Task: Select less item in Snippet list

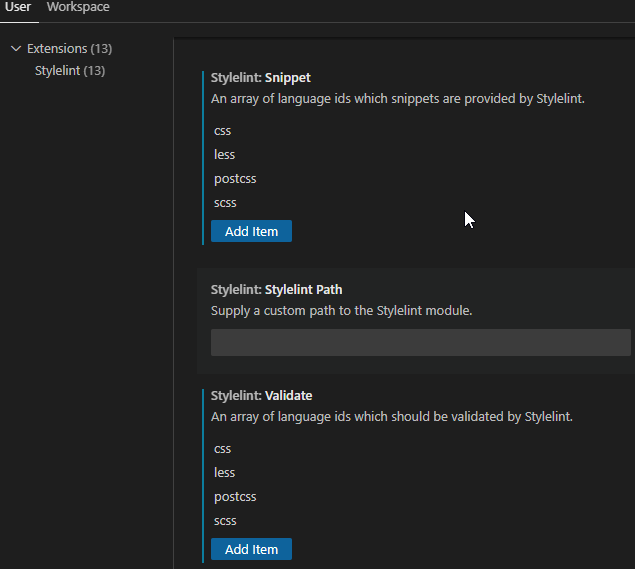Action: [x=224, y=155]
